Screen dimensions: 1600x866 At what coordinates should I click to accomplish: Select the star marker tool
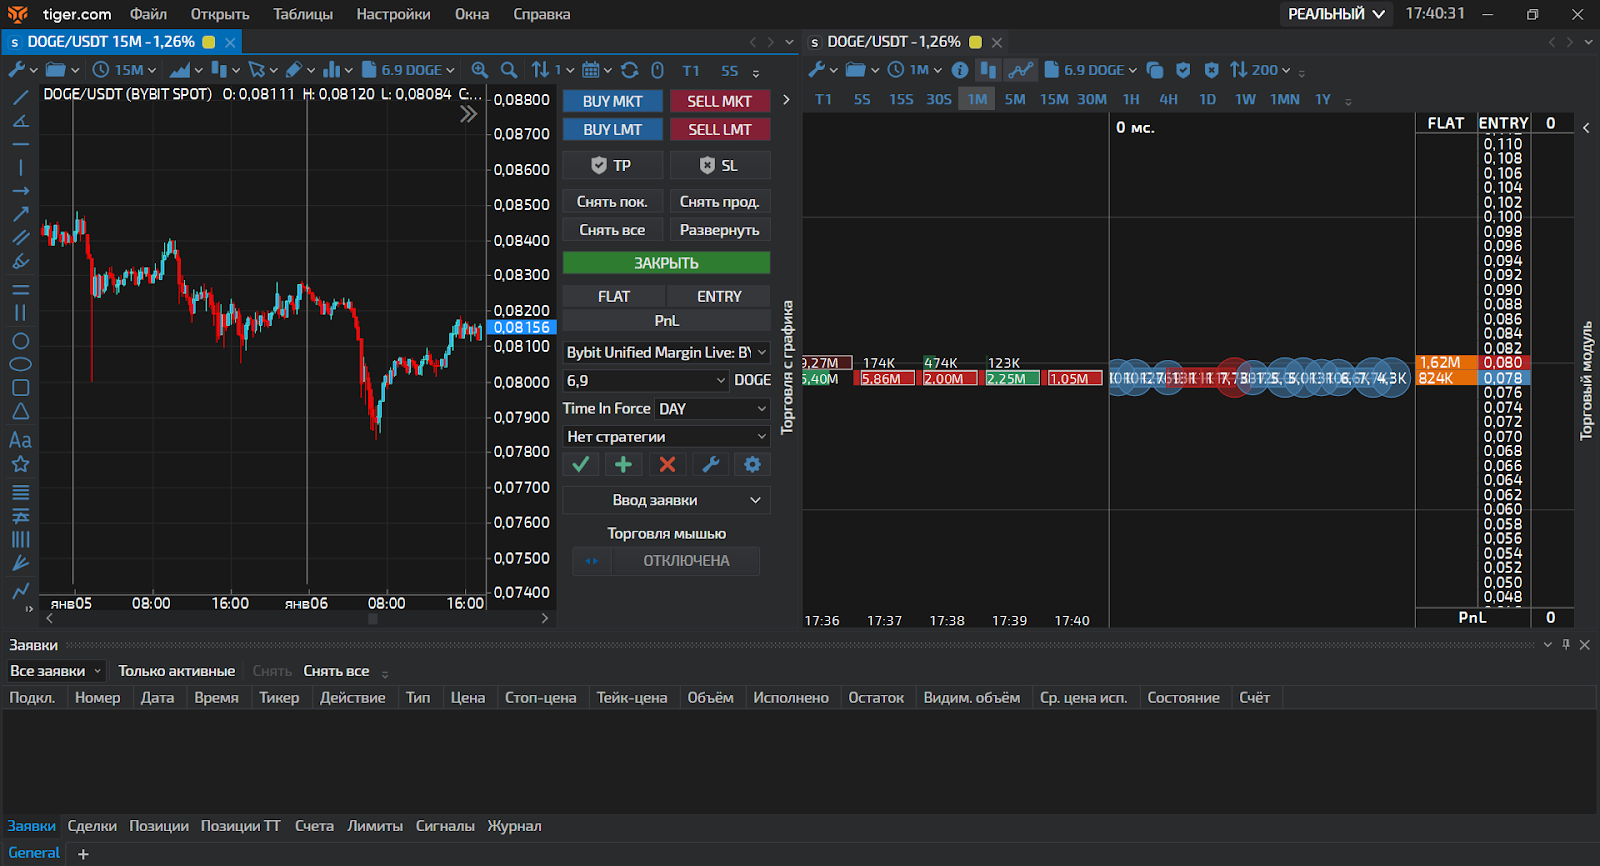[20, 464]
